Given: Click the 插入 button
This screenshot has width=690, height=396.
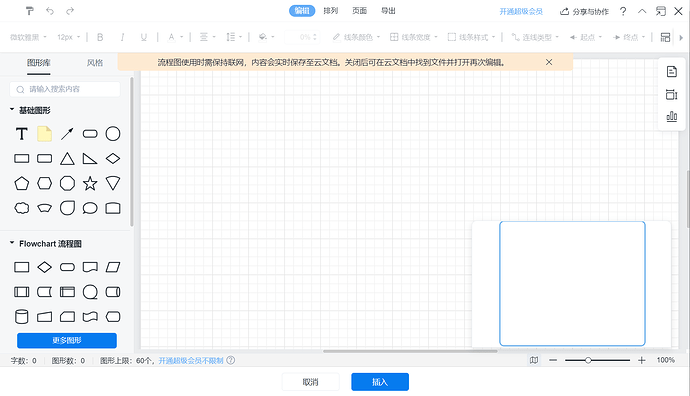Looking at the screenshot, I should 380,382.
